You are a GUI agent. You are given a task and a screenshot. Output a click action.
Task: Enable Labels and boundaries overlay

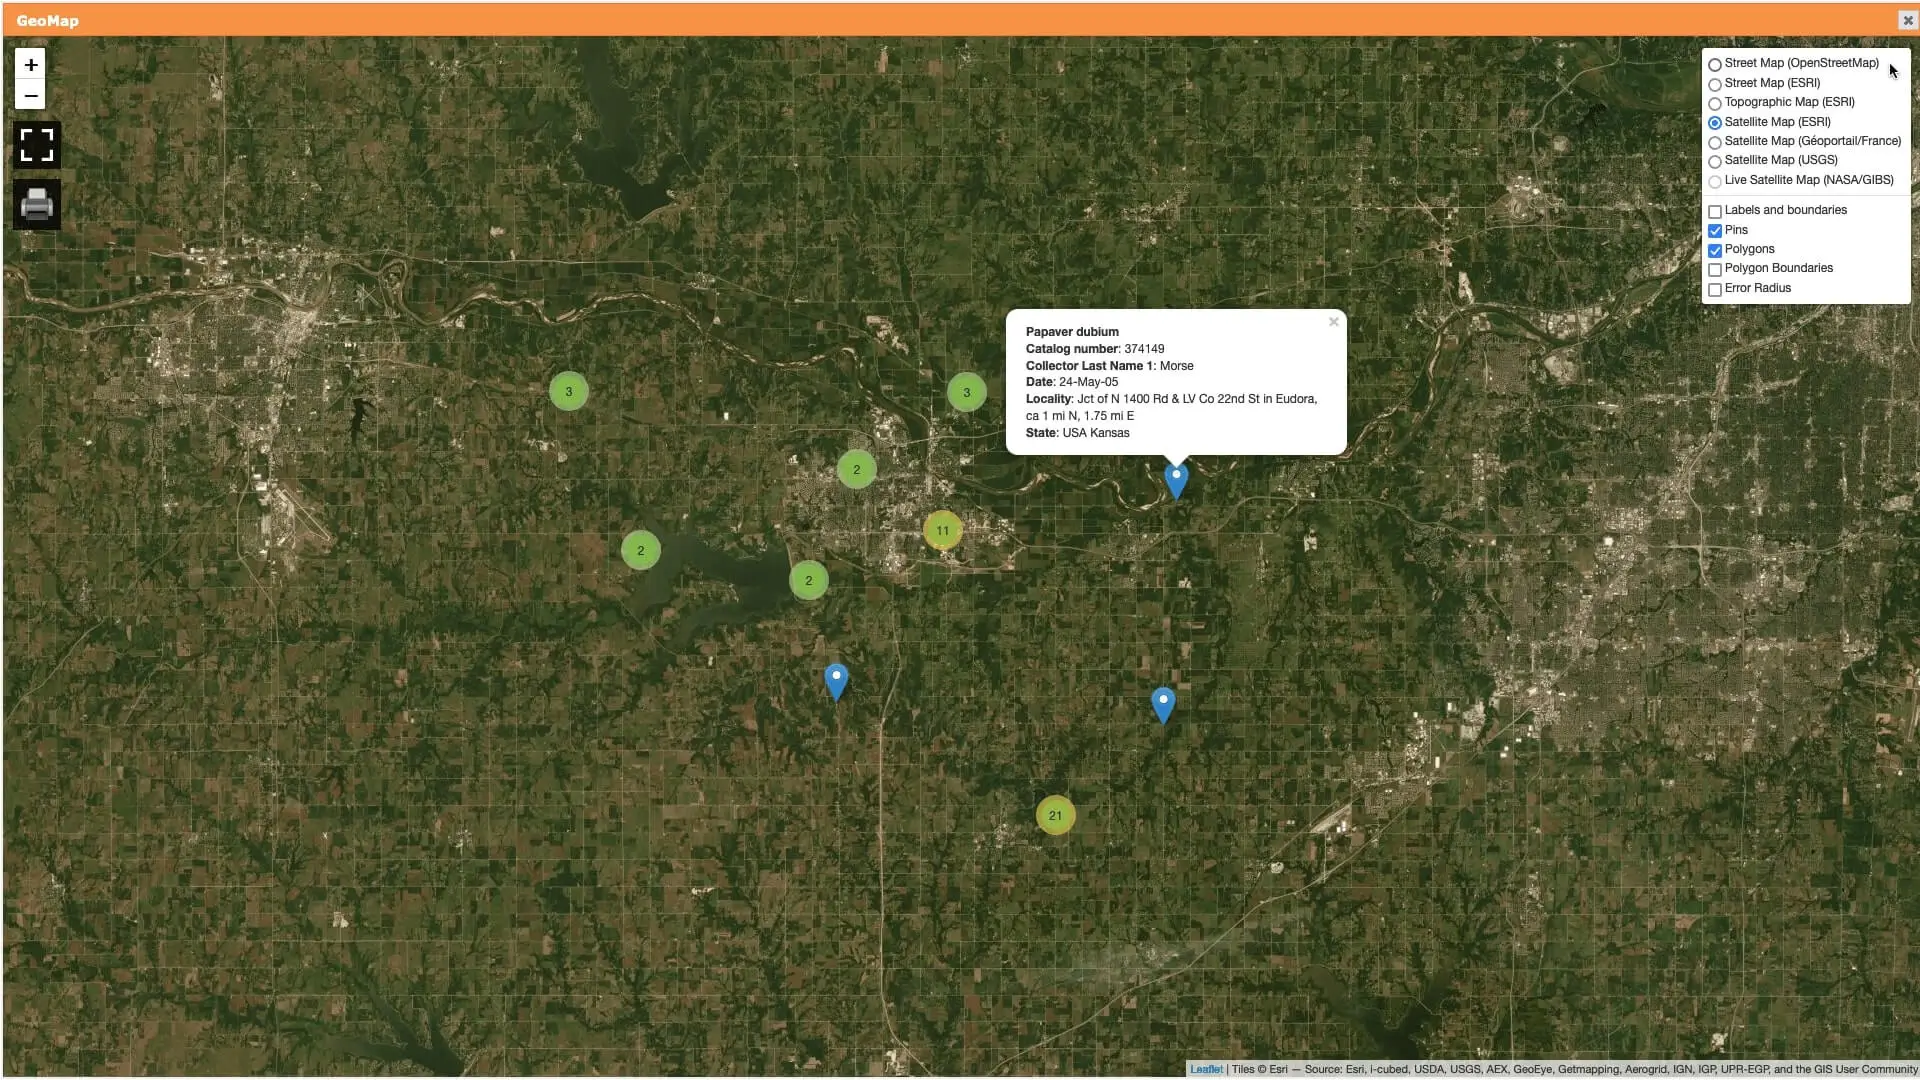coord(1715,211)
